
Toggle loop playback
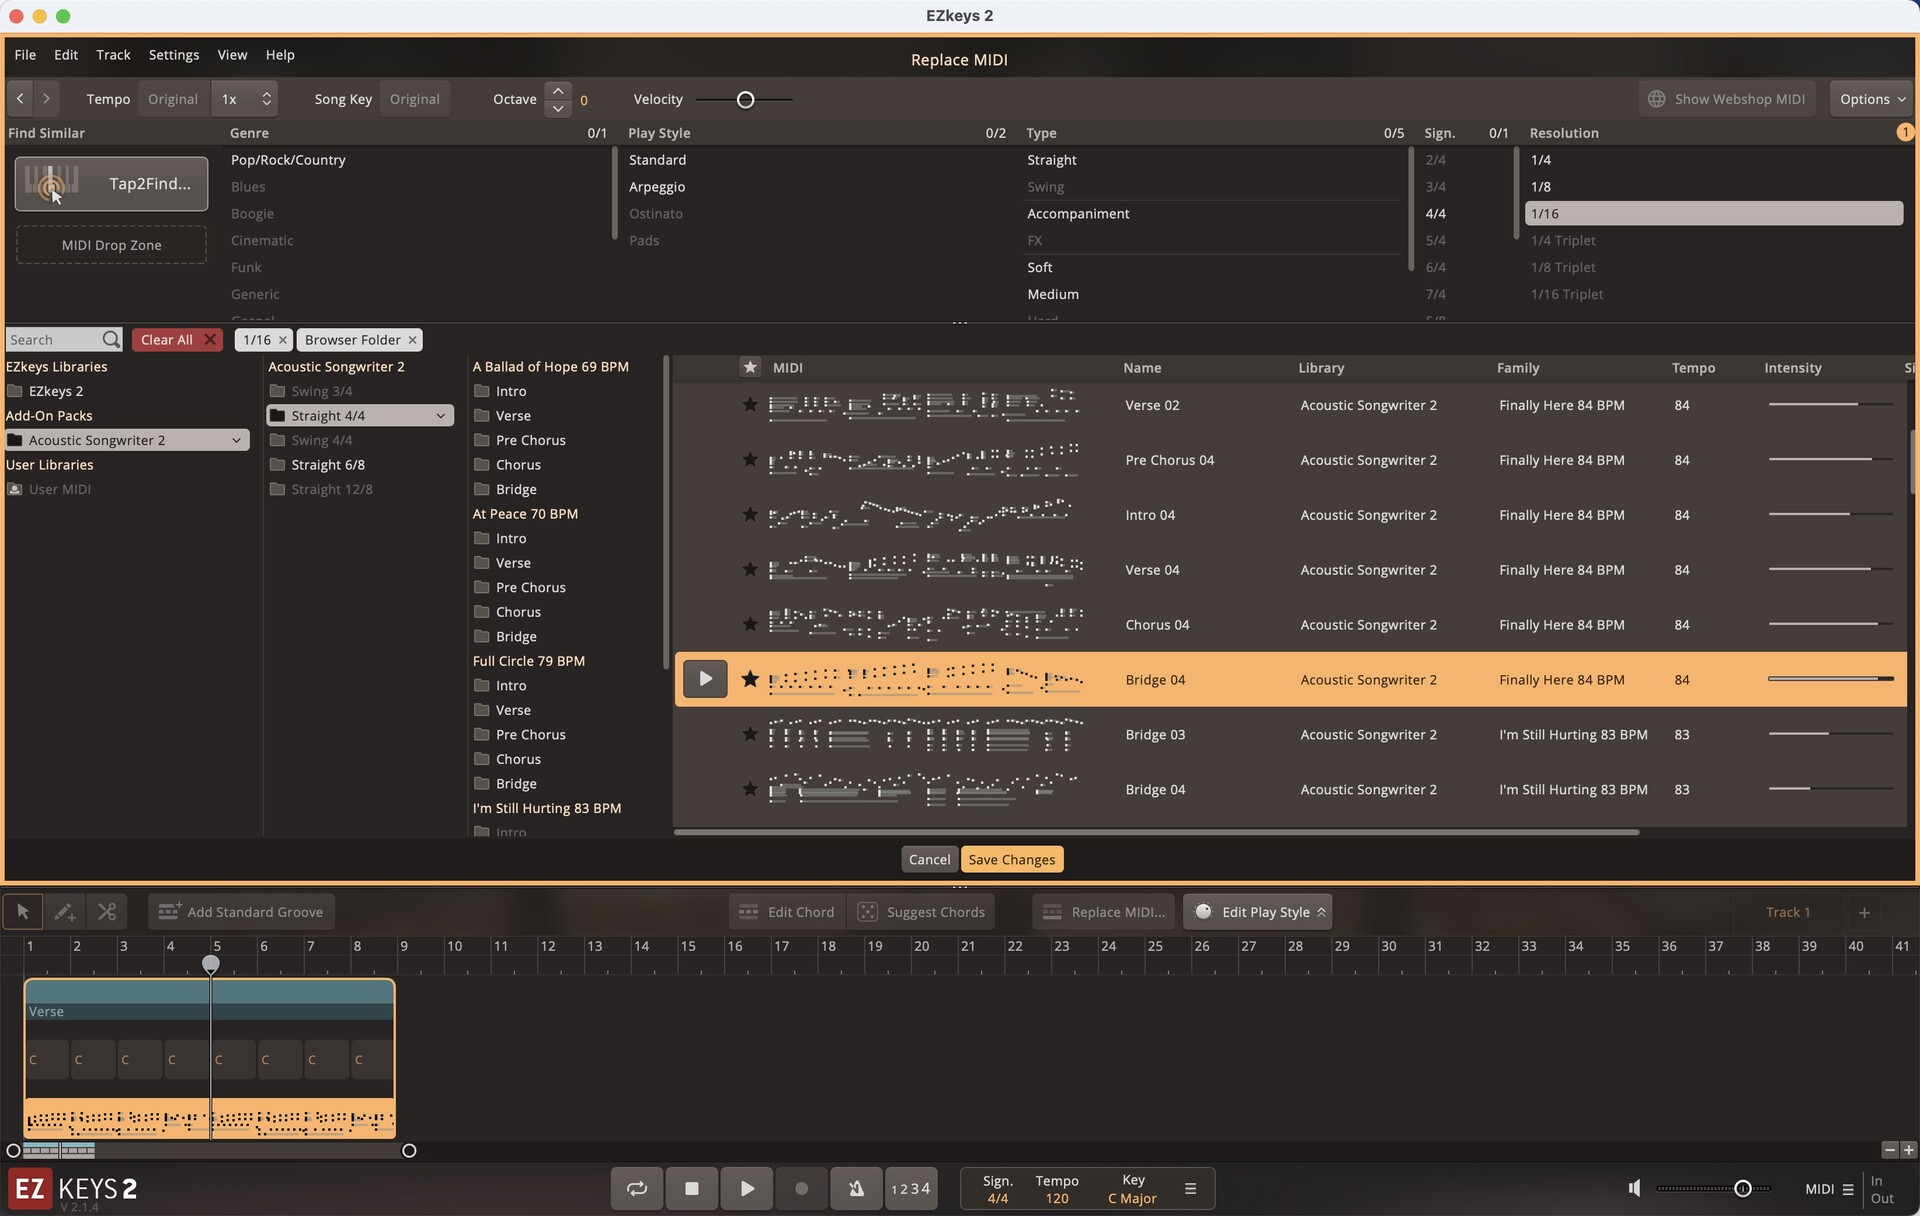(637, 1188)
